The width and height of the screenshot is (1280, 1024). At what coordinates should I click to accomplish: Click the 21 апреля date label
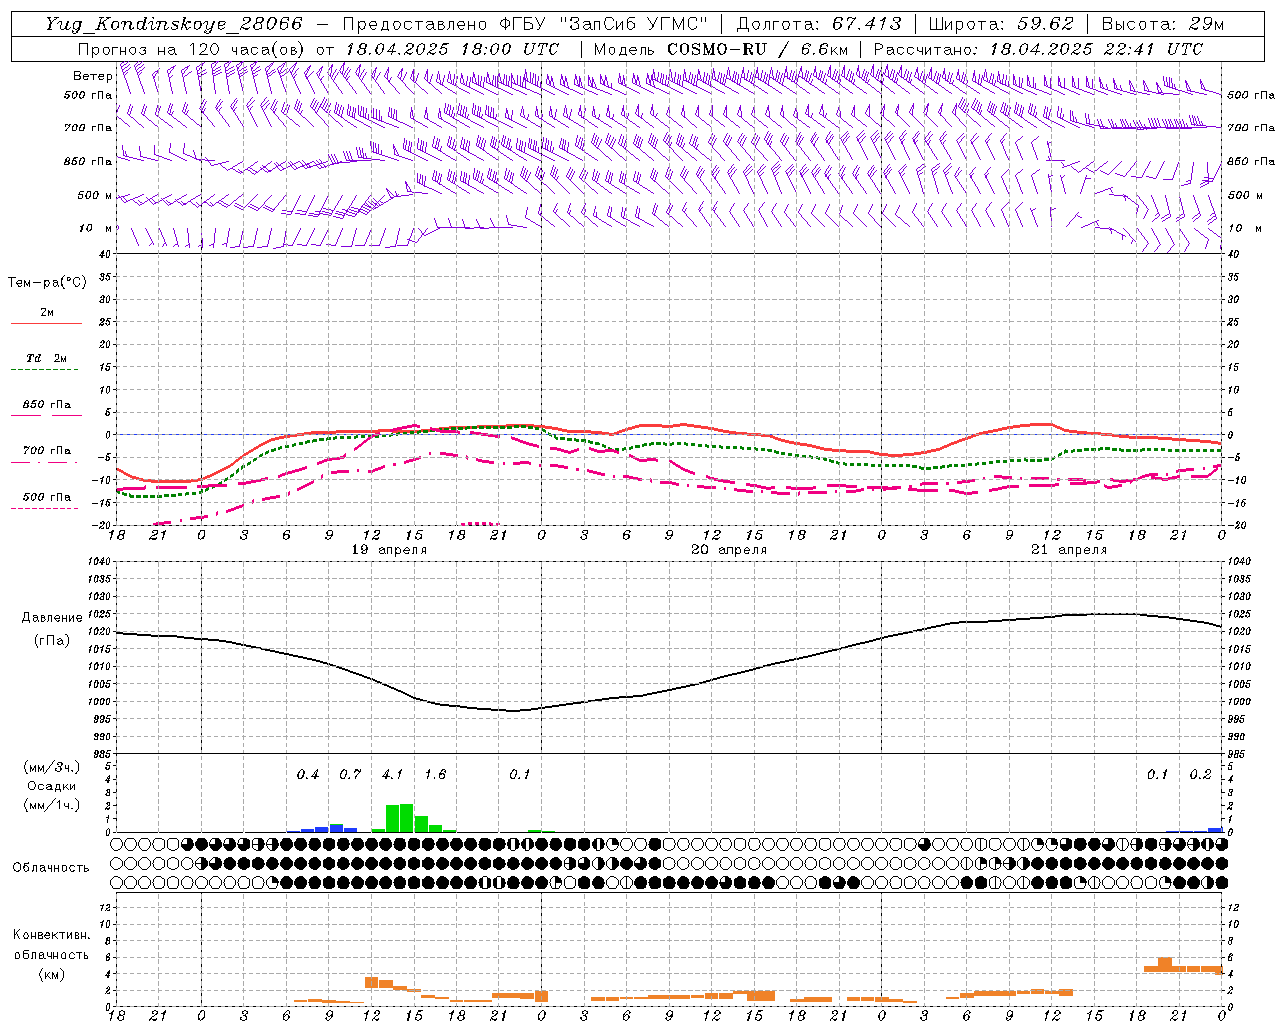click(x=1069, y=550)
